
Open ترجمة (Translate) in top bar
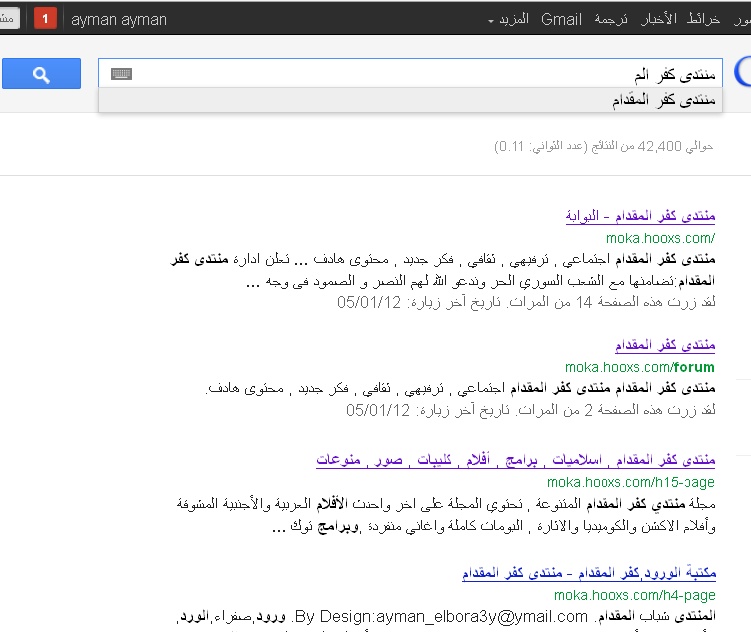pos(611,19)
